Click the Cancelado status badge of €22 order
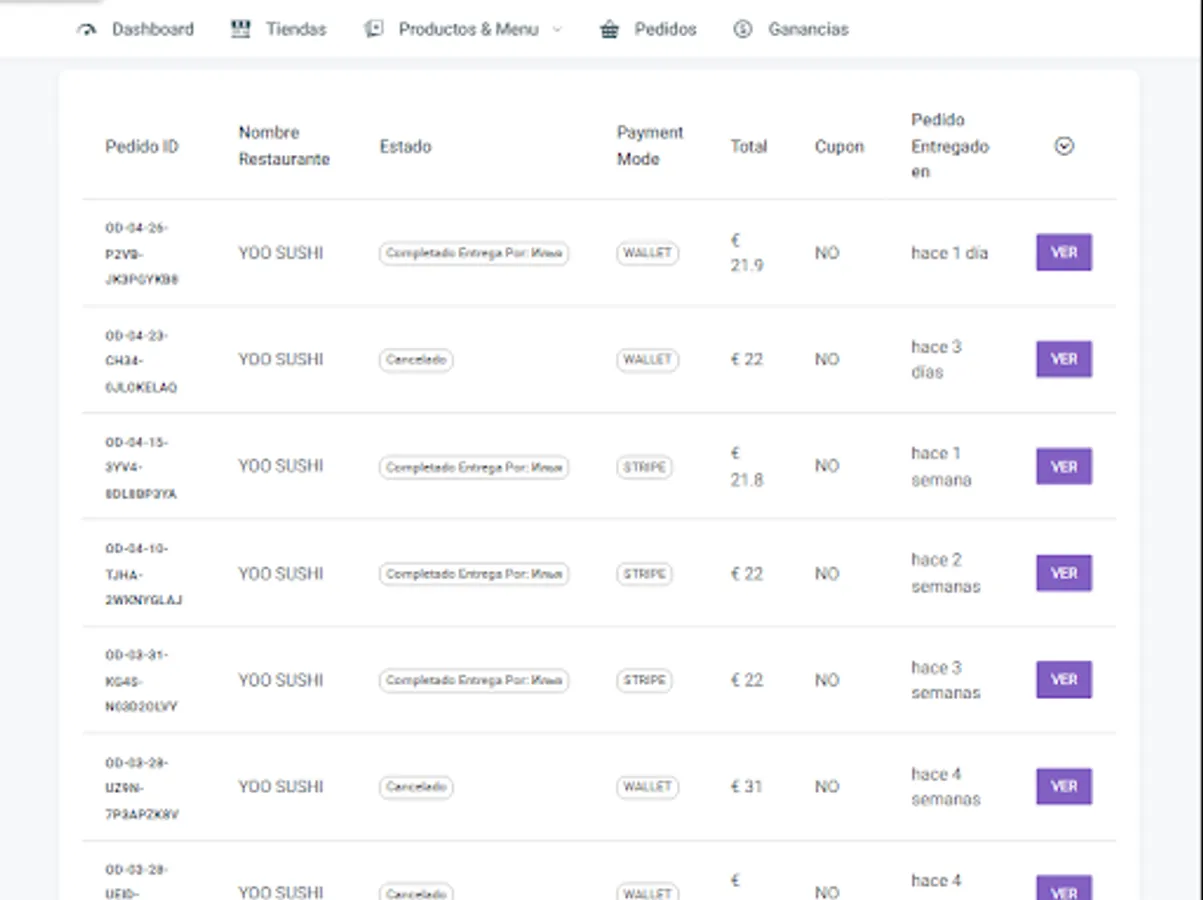Image resolution: width=1203 pixels, height=900 pixels. tap(416, 360)
